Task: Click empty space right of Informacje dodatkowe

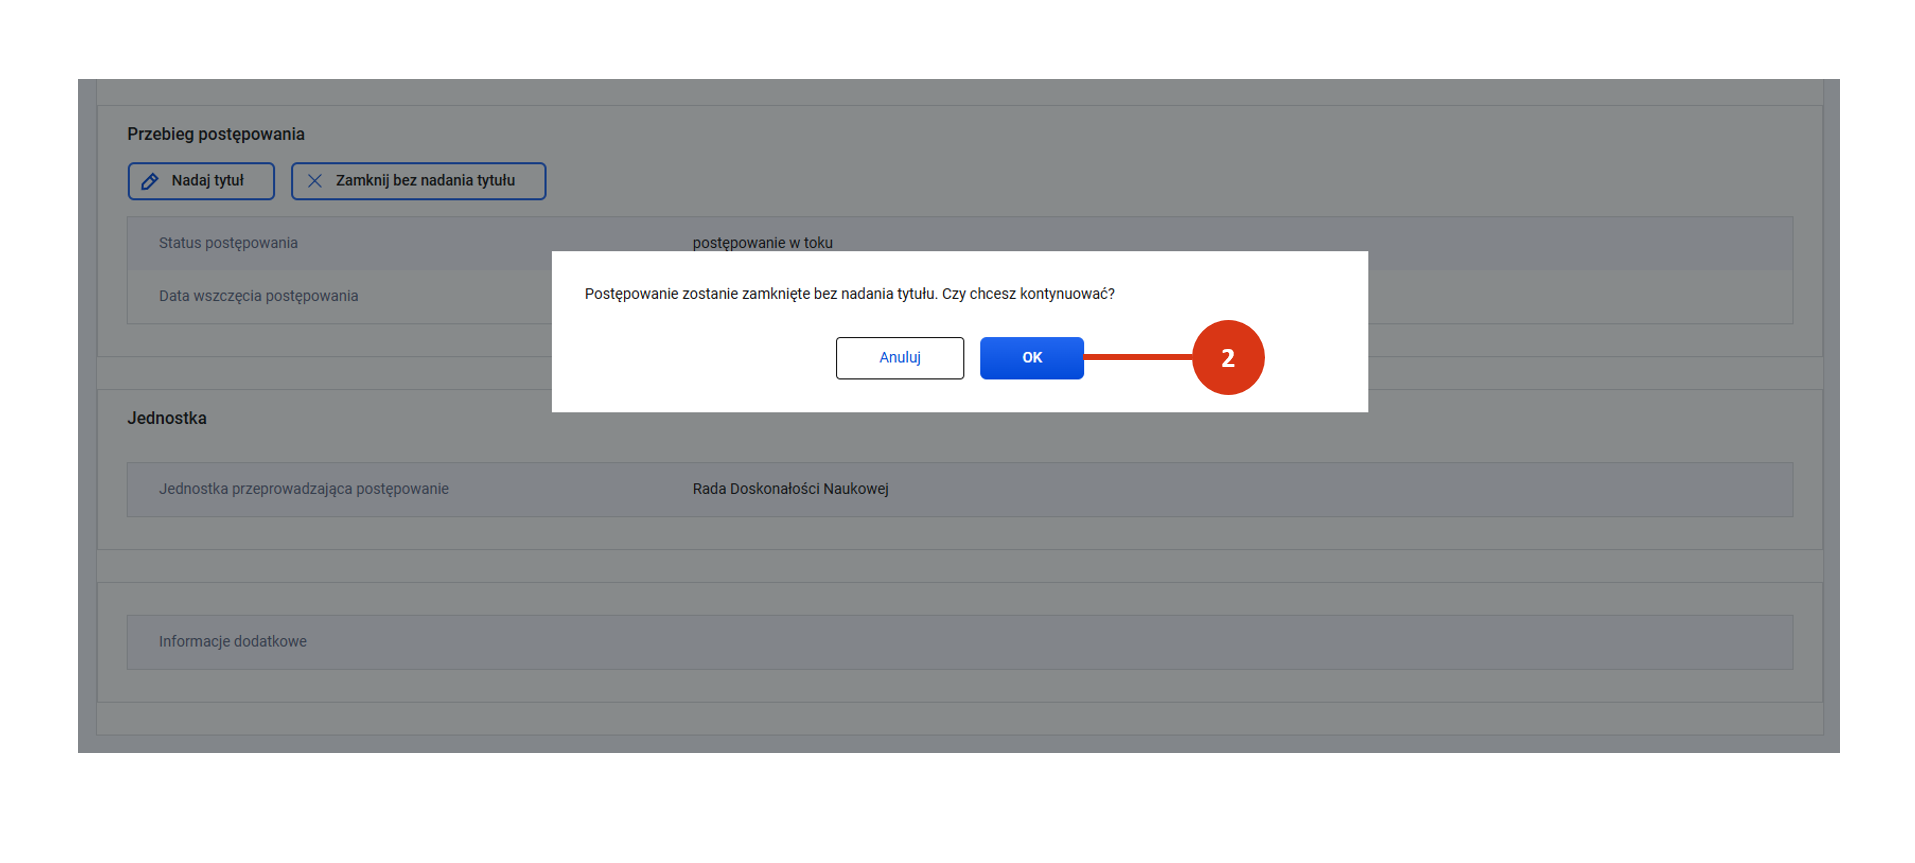Action: click(1000, 642)
